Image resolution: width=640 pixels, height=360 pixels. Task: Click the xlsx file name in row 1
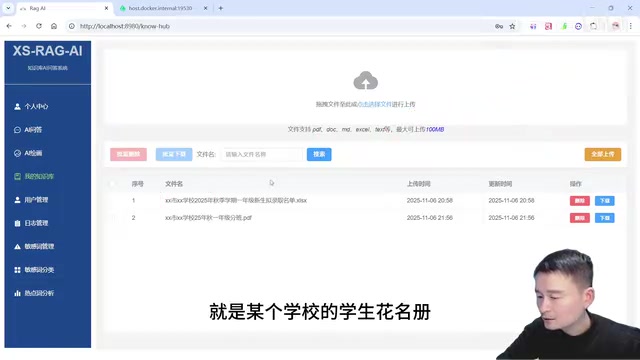[x=236, y=200]
